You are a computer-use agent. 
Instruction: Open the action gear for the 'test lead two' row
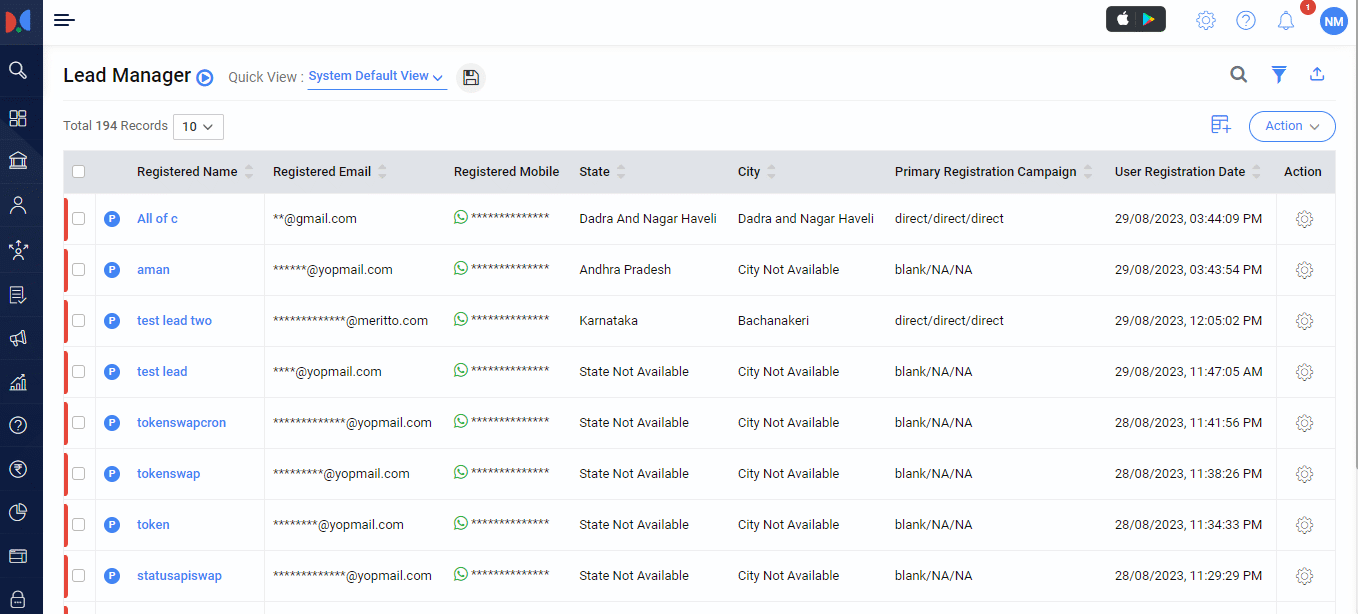coord(1304,320)
